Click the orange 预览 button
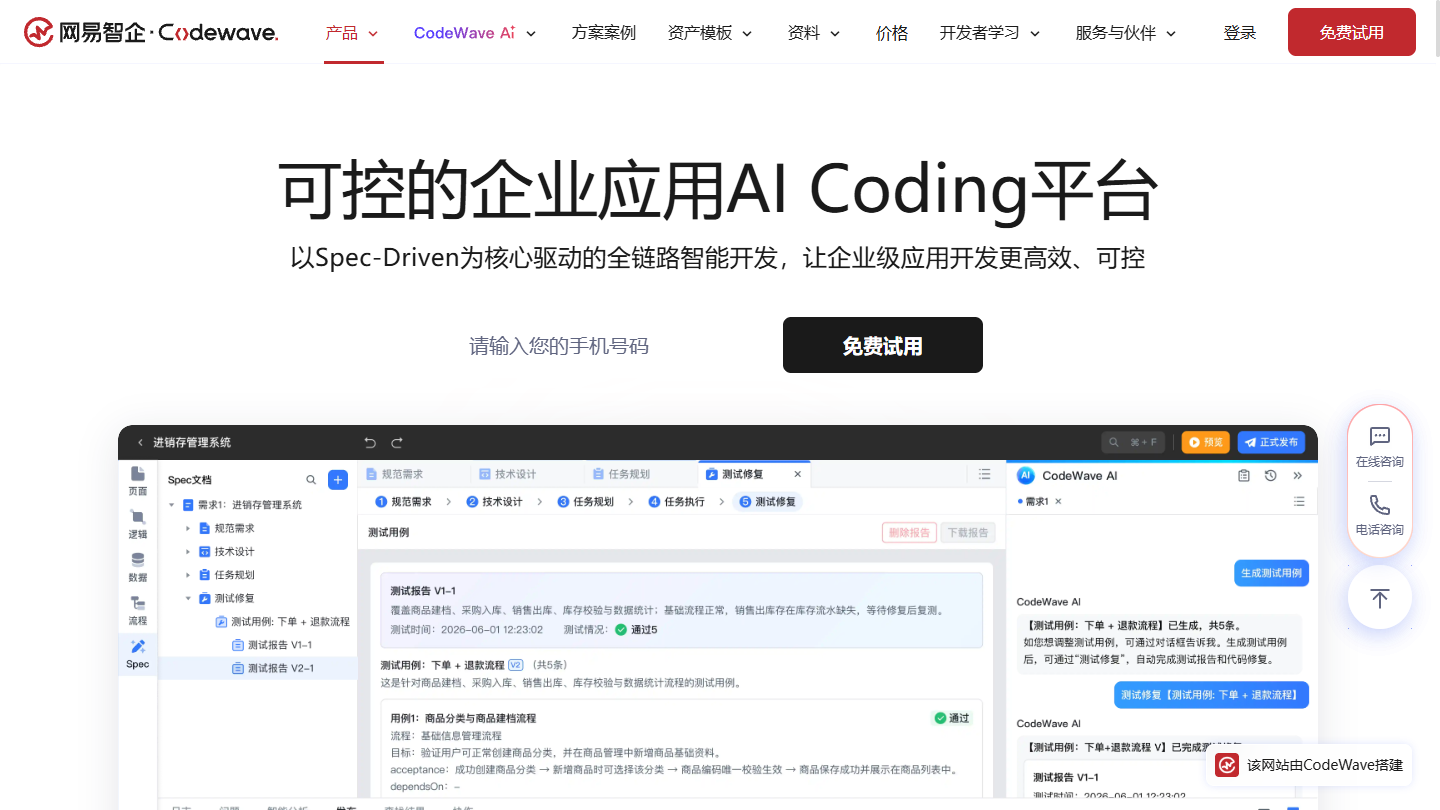Screen dimensions: 1440x810 coord(1205,442)
